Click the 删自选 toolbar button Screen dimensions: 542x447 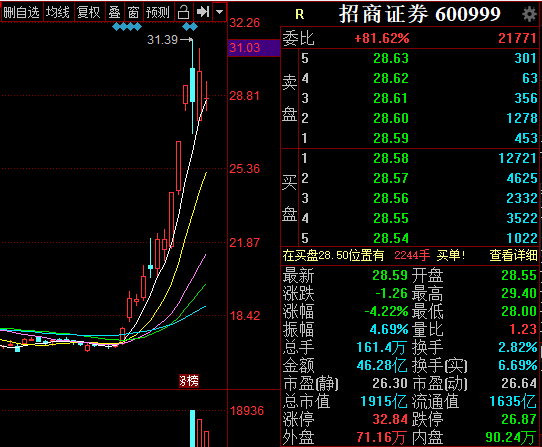point(21,12)
